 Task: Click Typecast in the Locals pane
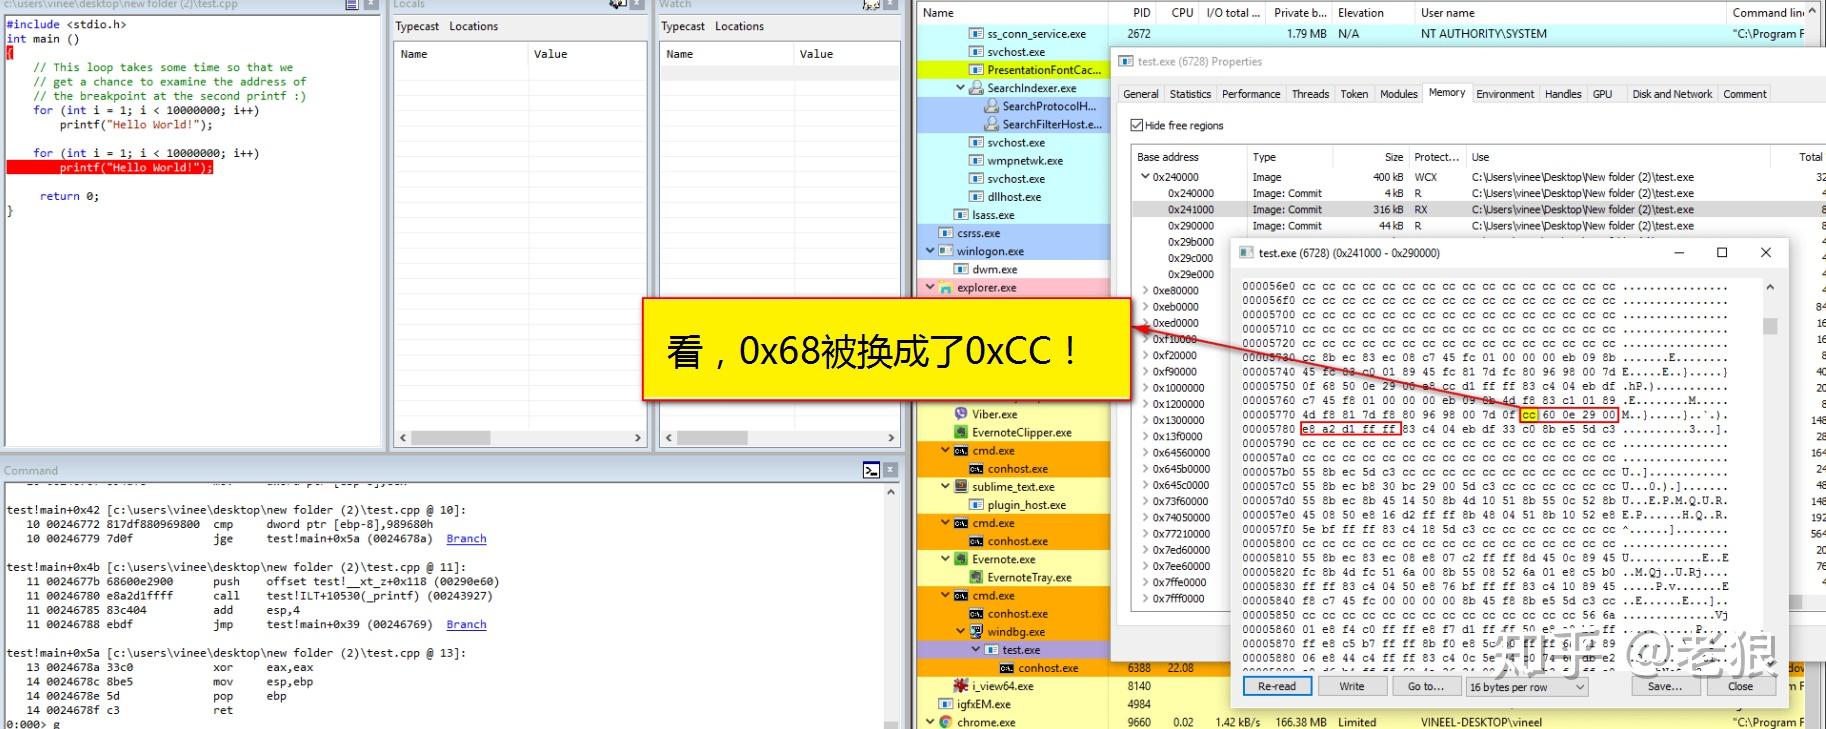click(417, 26)
